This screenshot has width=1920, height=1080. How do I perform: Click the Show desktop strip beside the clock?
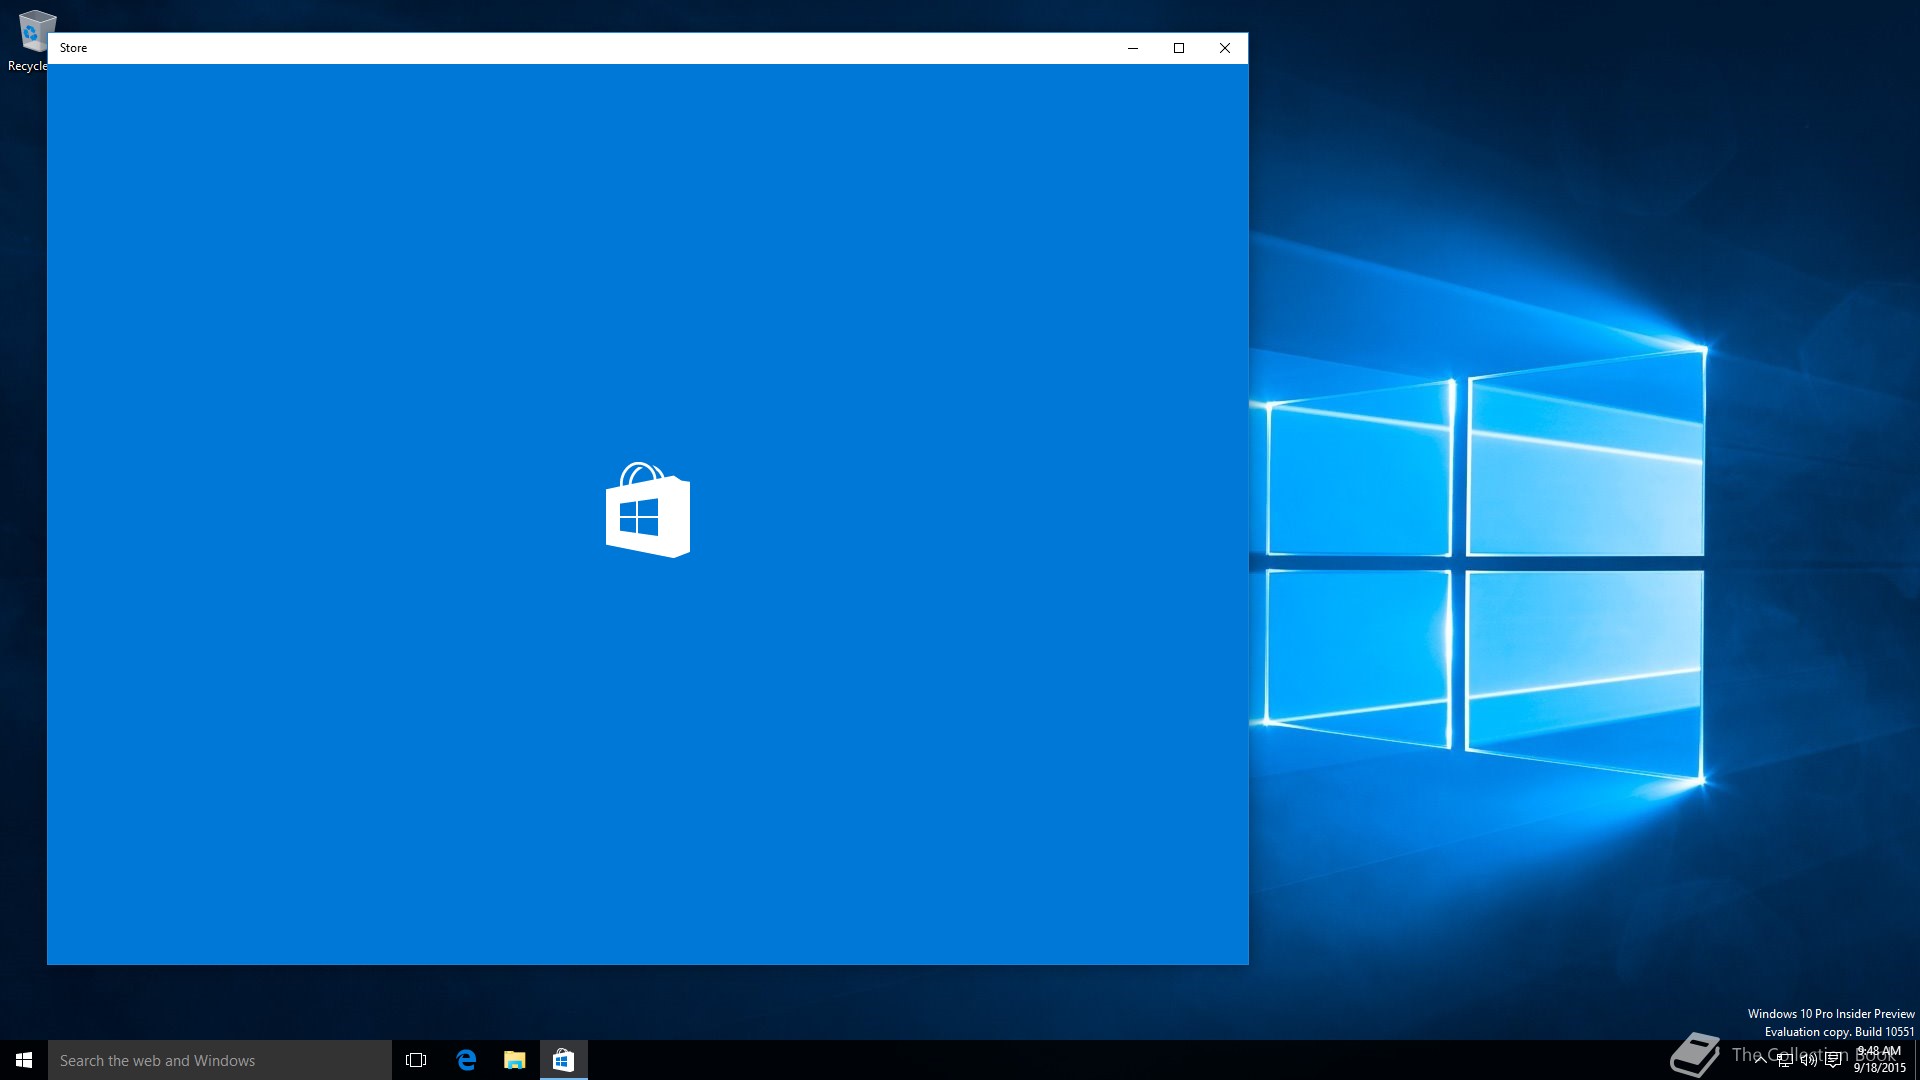click(x=1917, y=1060)
